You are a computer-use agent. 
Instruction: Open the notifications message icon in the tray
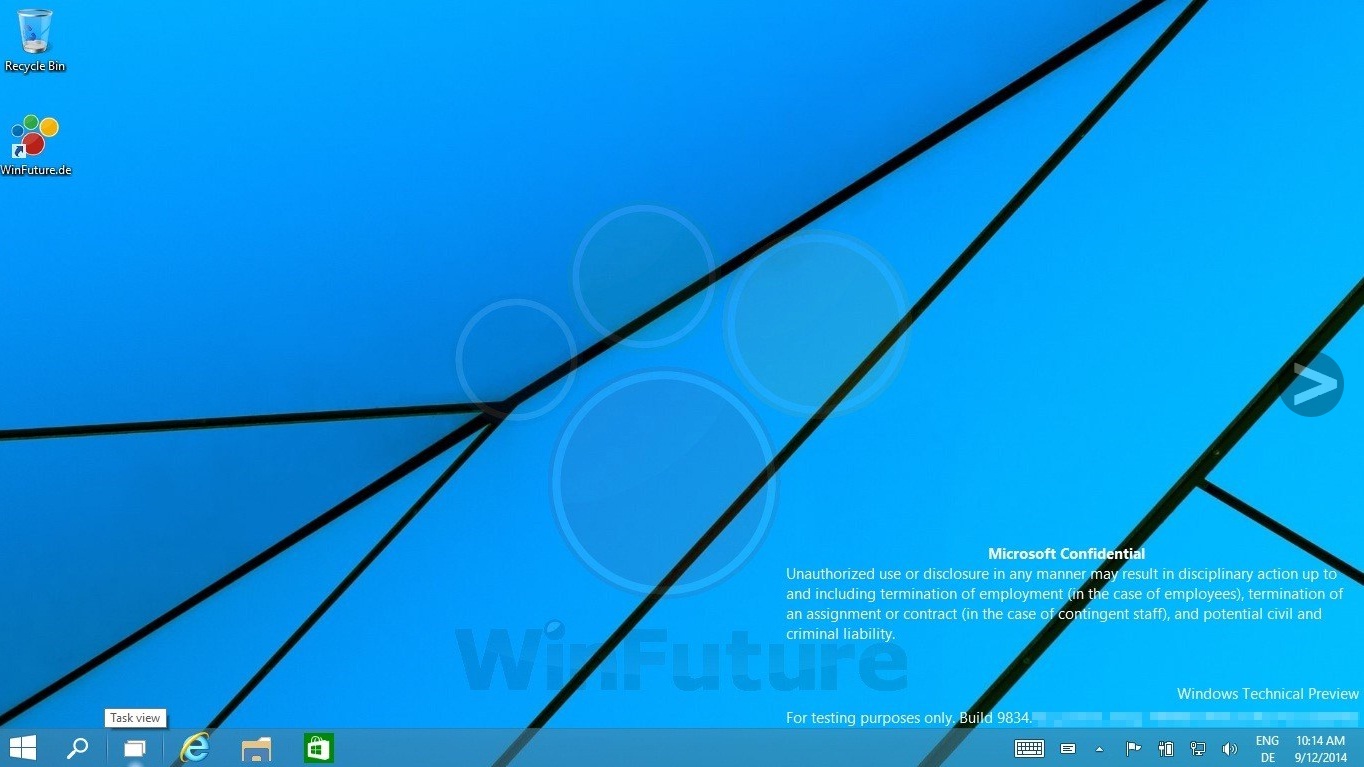coord(1068,748)
